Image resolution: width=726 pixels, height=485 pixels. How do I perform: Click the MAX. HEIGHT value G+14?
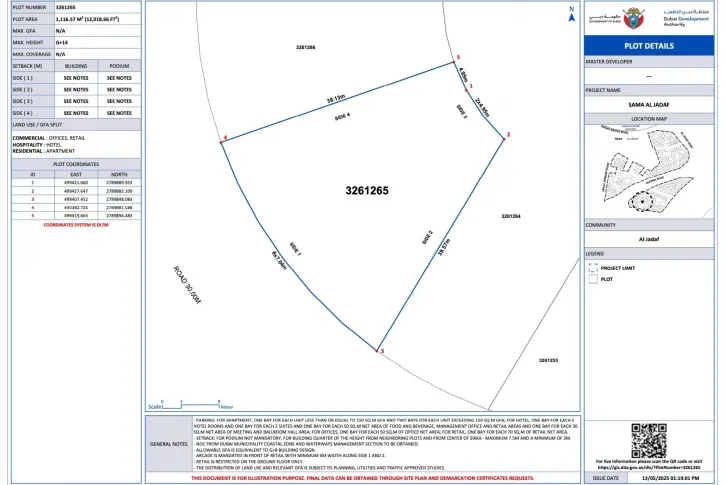click(62, 43)
